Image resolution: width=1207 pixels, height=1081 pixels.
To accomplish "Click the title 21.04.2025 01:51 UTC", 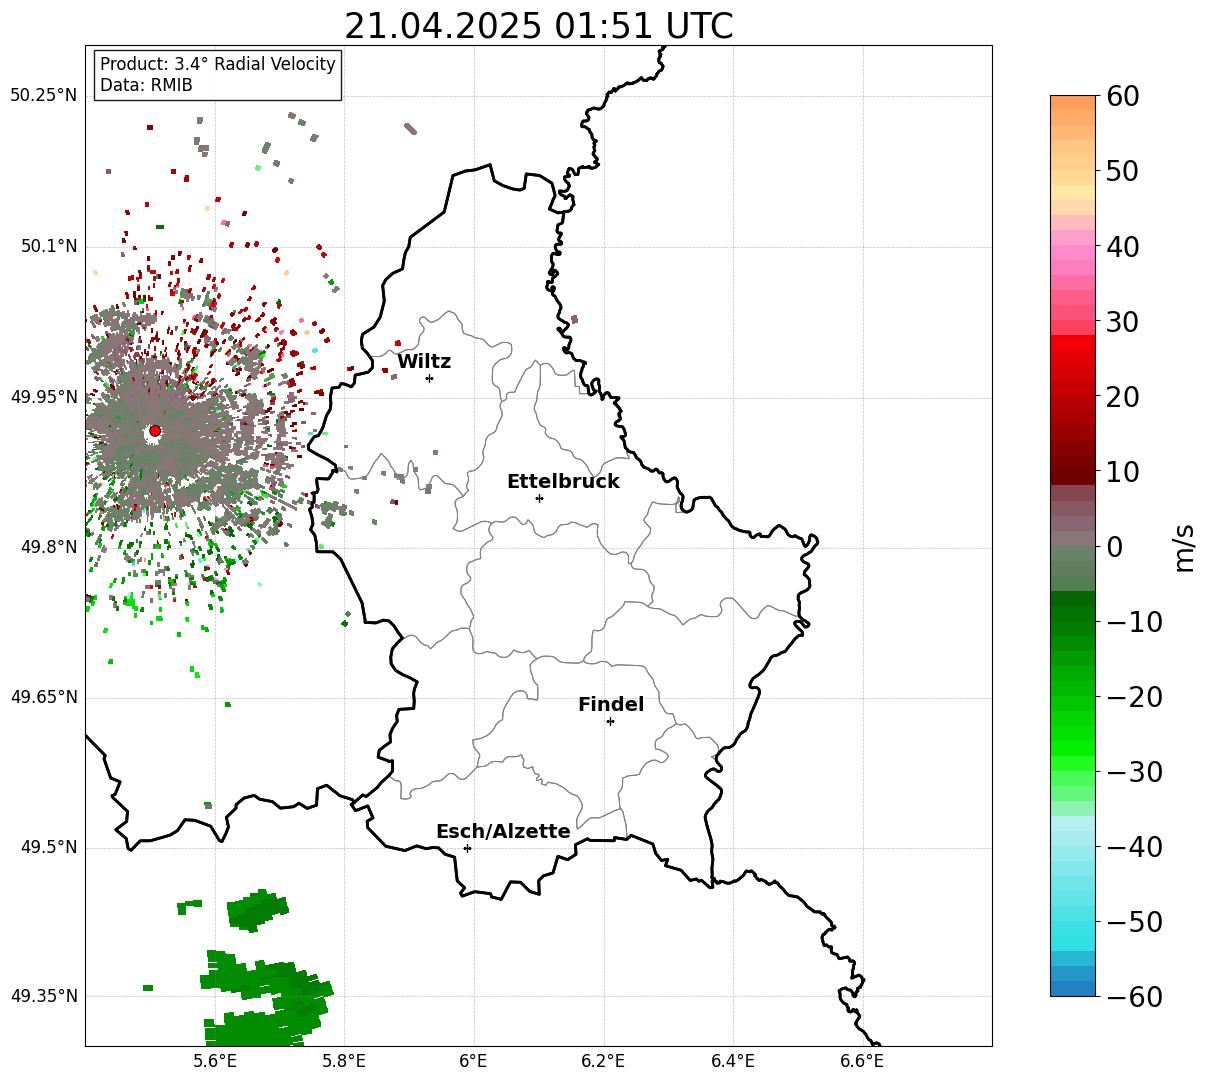I will pyautogui.click(x=538, y=26).
